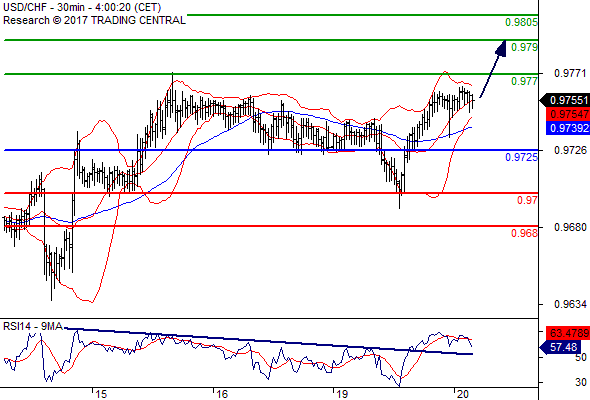Select the 20 date marker on axis
Viewport: 590px width, 400px height.
[462, 394]
